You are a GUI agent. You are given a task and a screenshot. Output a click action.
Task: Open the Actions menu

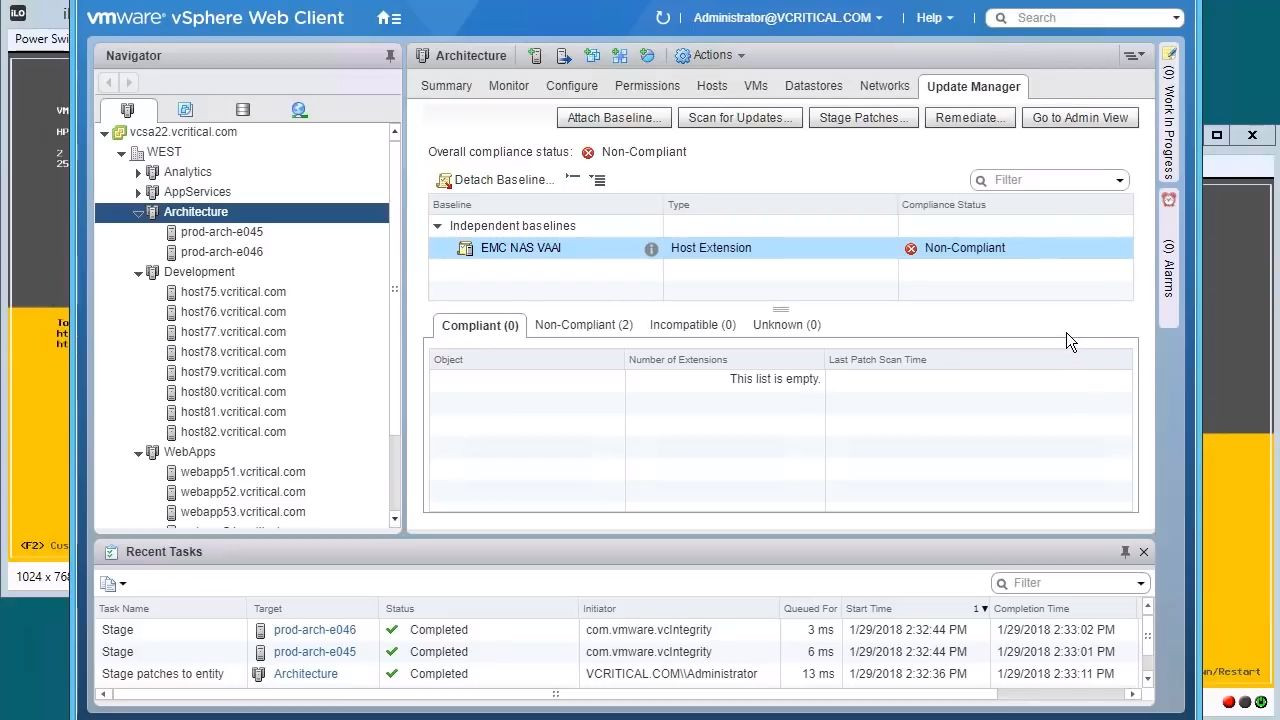(x=709, y=55)
